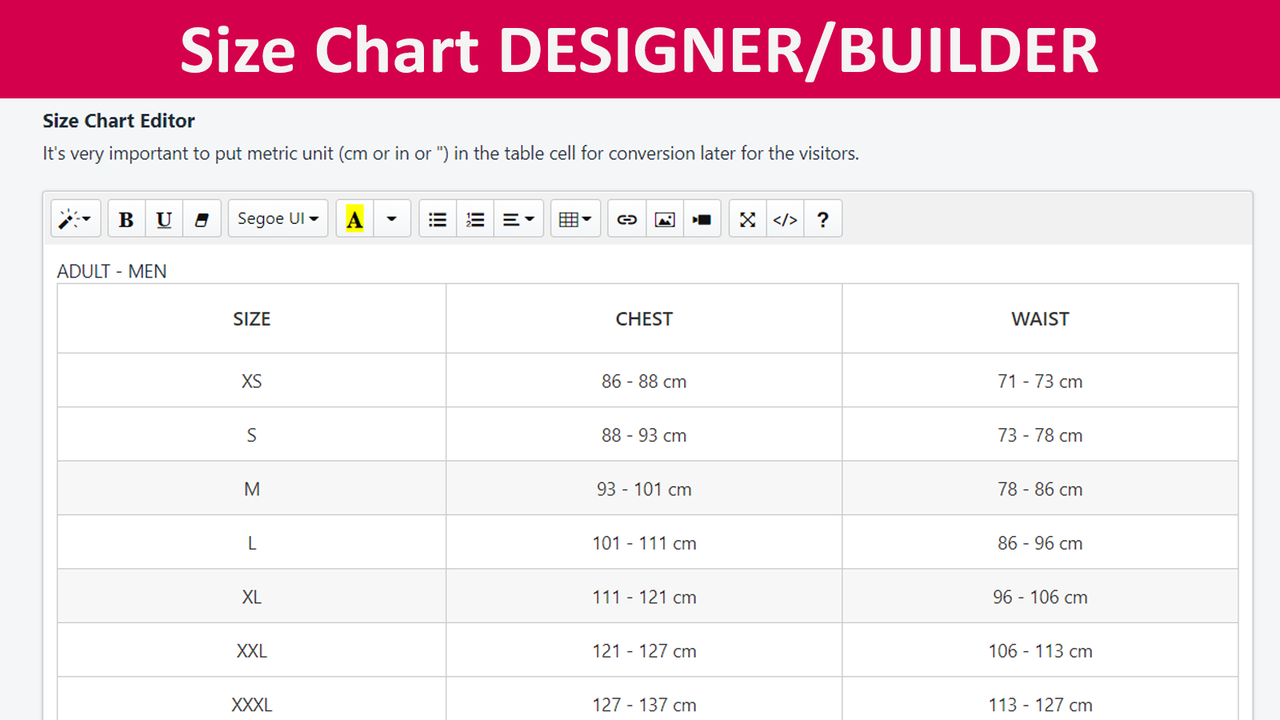Insert an unordered bullet list
Viewport: 1280px width, 720px height.
(x=437, y=218)
